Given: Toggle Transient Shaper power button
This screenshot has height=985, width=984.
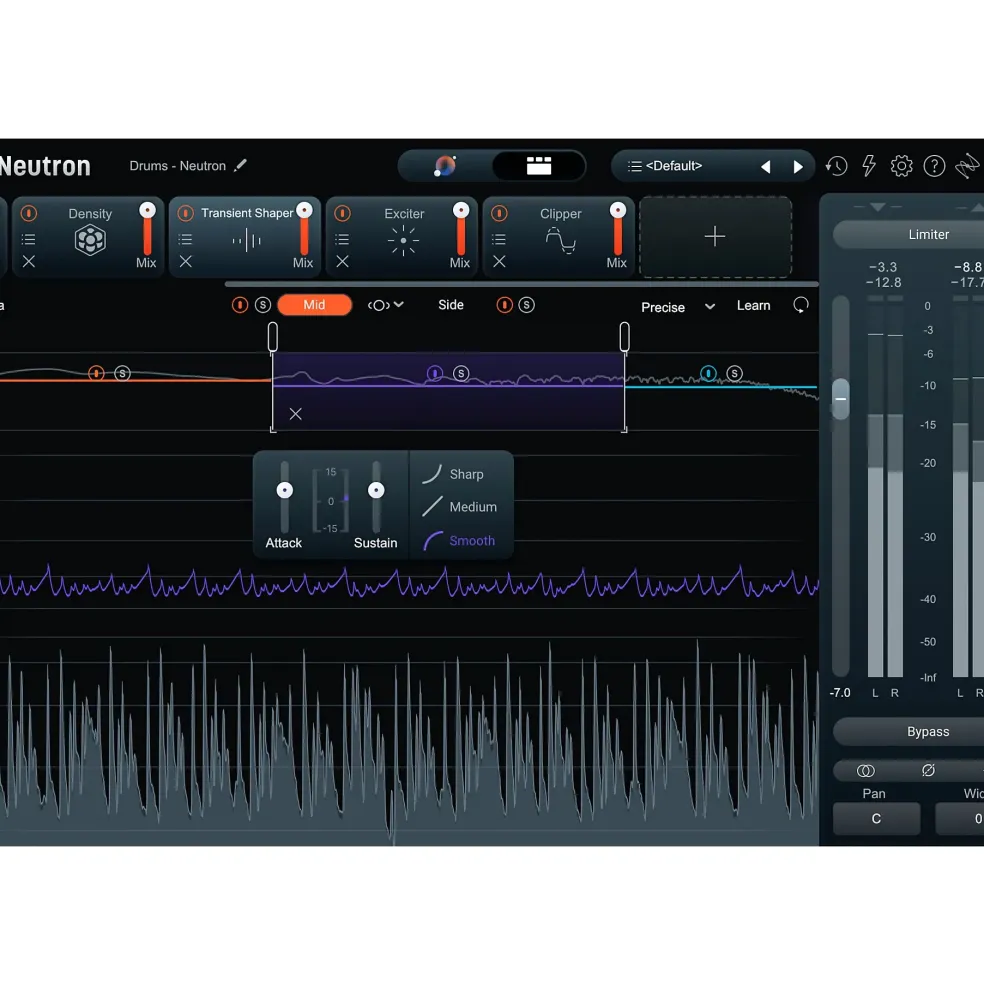Looking at the screenshot, I should (x=185, y=214).
